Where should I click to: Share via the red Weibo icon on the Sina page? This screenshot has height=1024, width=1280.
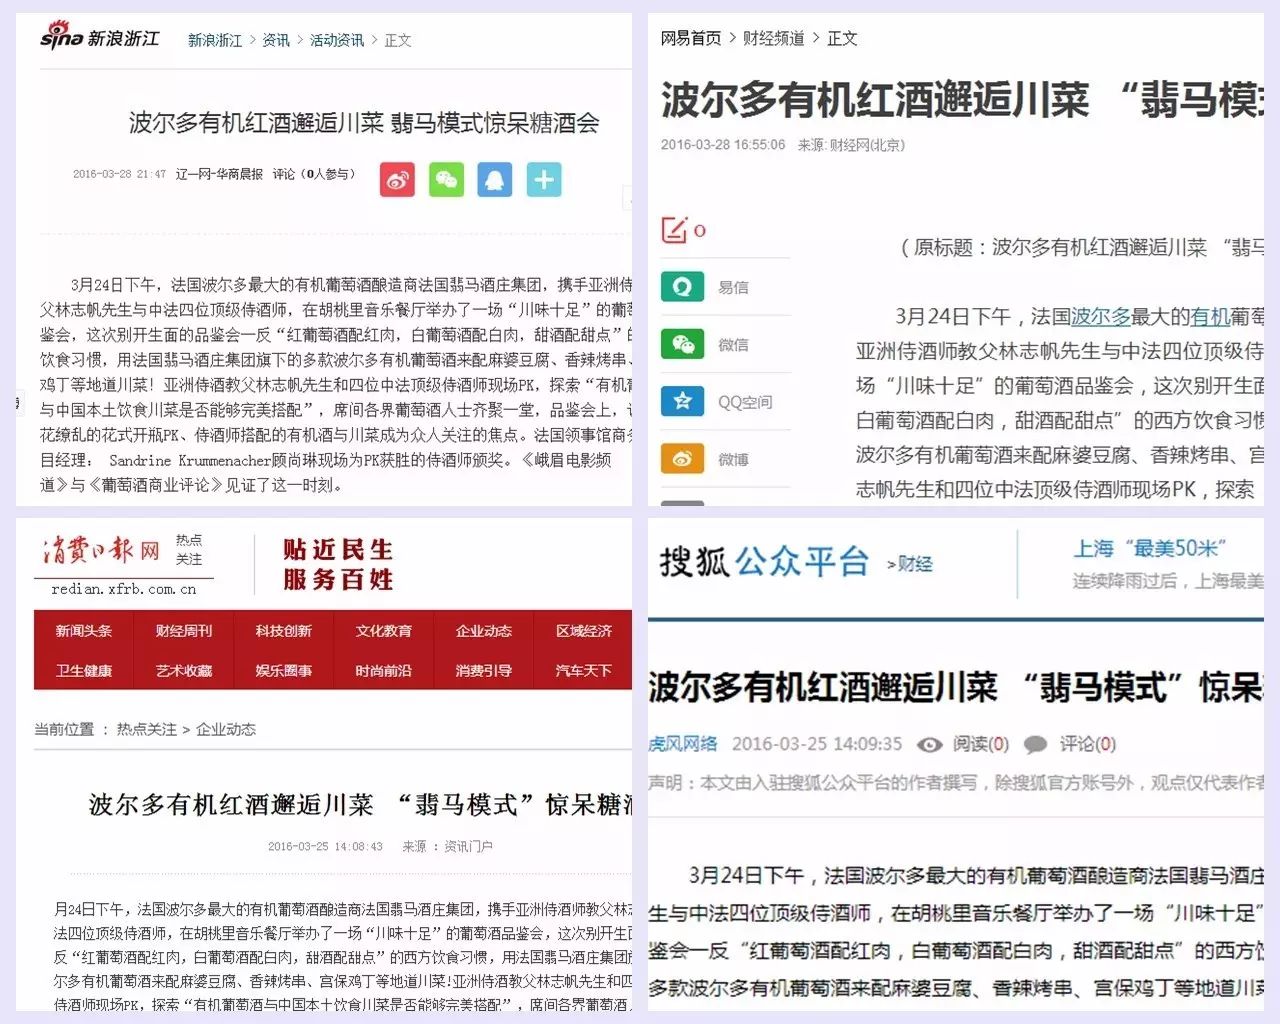pos(397,180)
